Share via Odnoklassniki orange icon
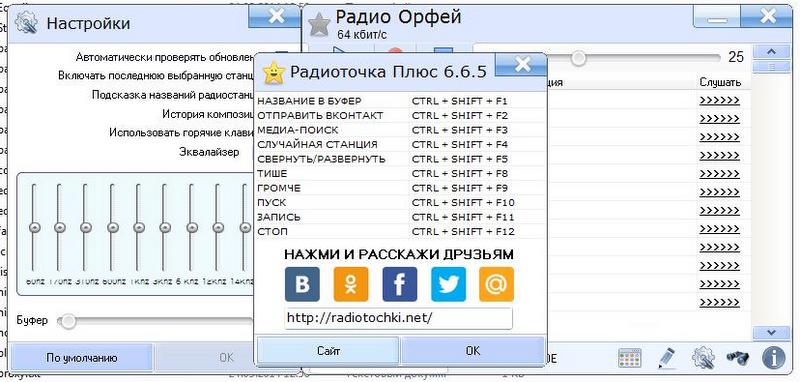 pyautogui.click(x=351, y=284)
